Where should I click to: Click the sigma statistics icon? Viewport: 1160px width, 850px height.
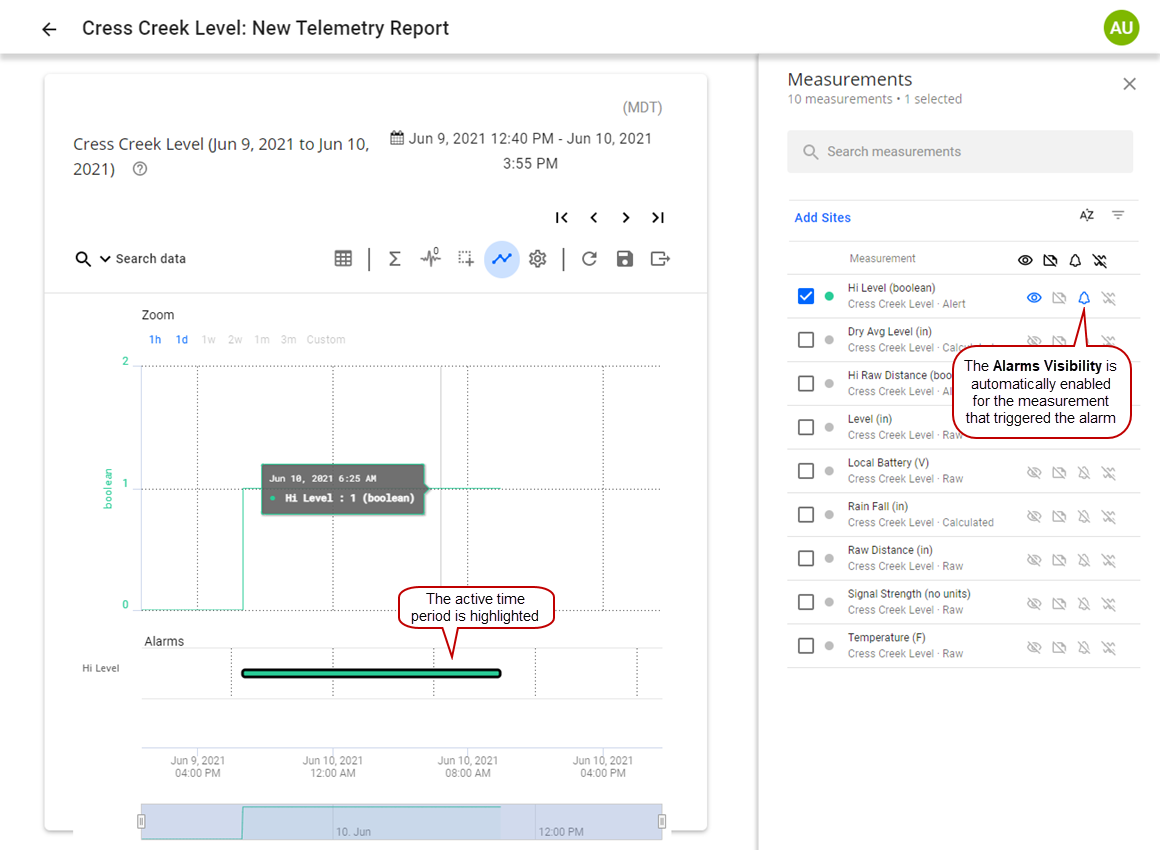394,259
